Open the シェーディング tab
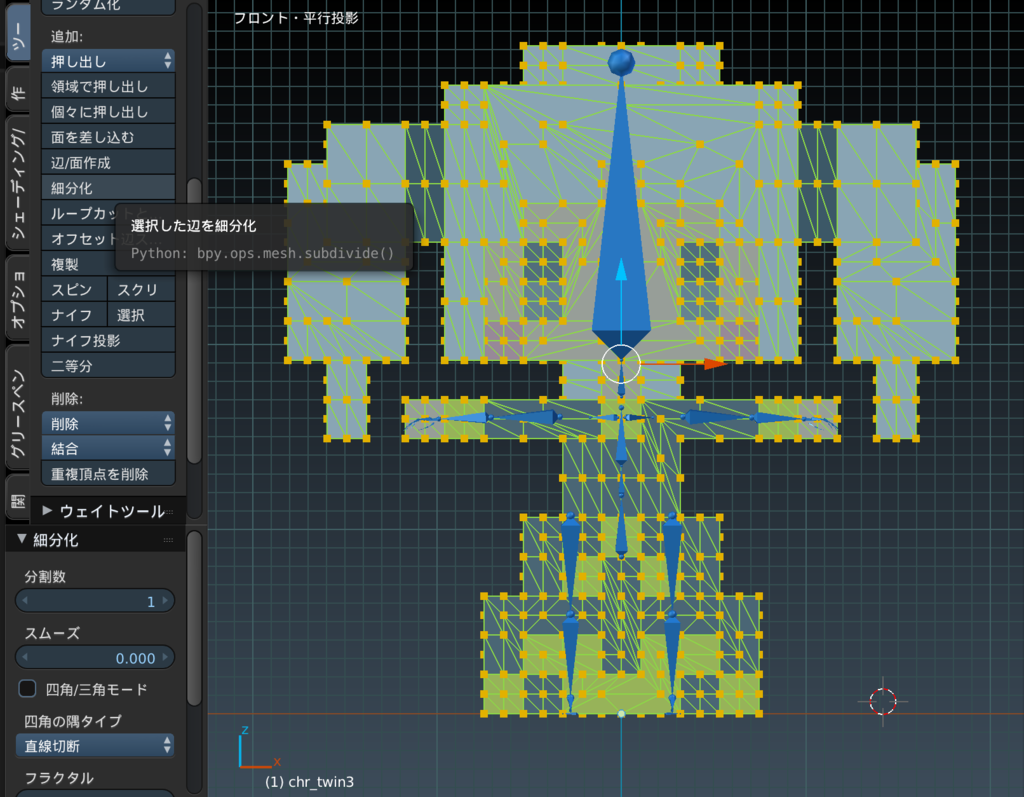Image resolution: width=1024 pixels, height=797 pixels. coord(18,184)
